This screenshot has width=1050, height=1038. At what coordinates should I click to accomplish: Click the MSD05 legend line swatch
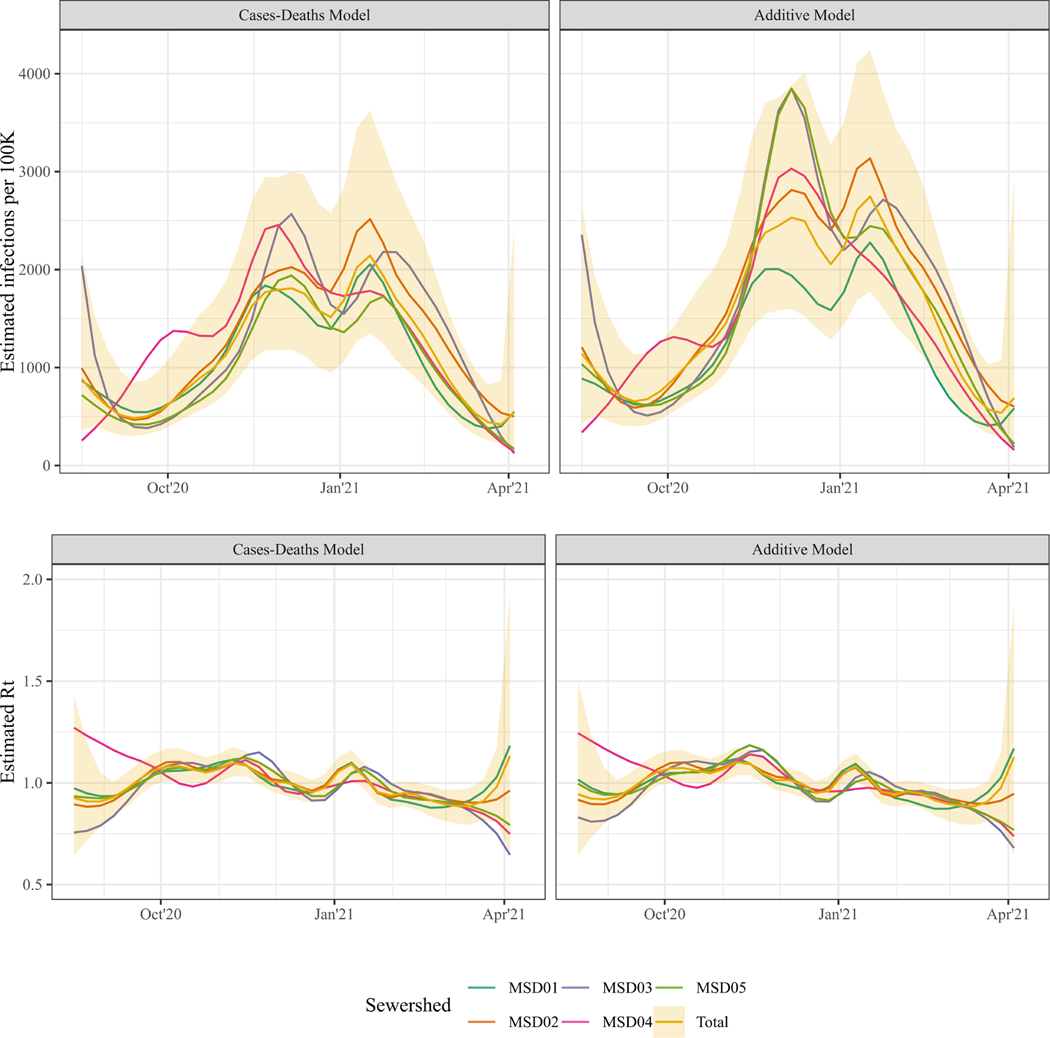(x=669, y=988)
